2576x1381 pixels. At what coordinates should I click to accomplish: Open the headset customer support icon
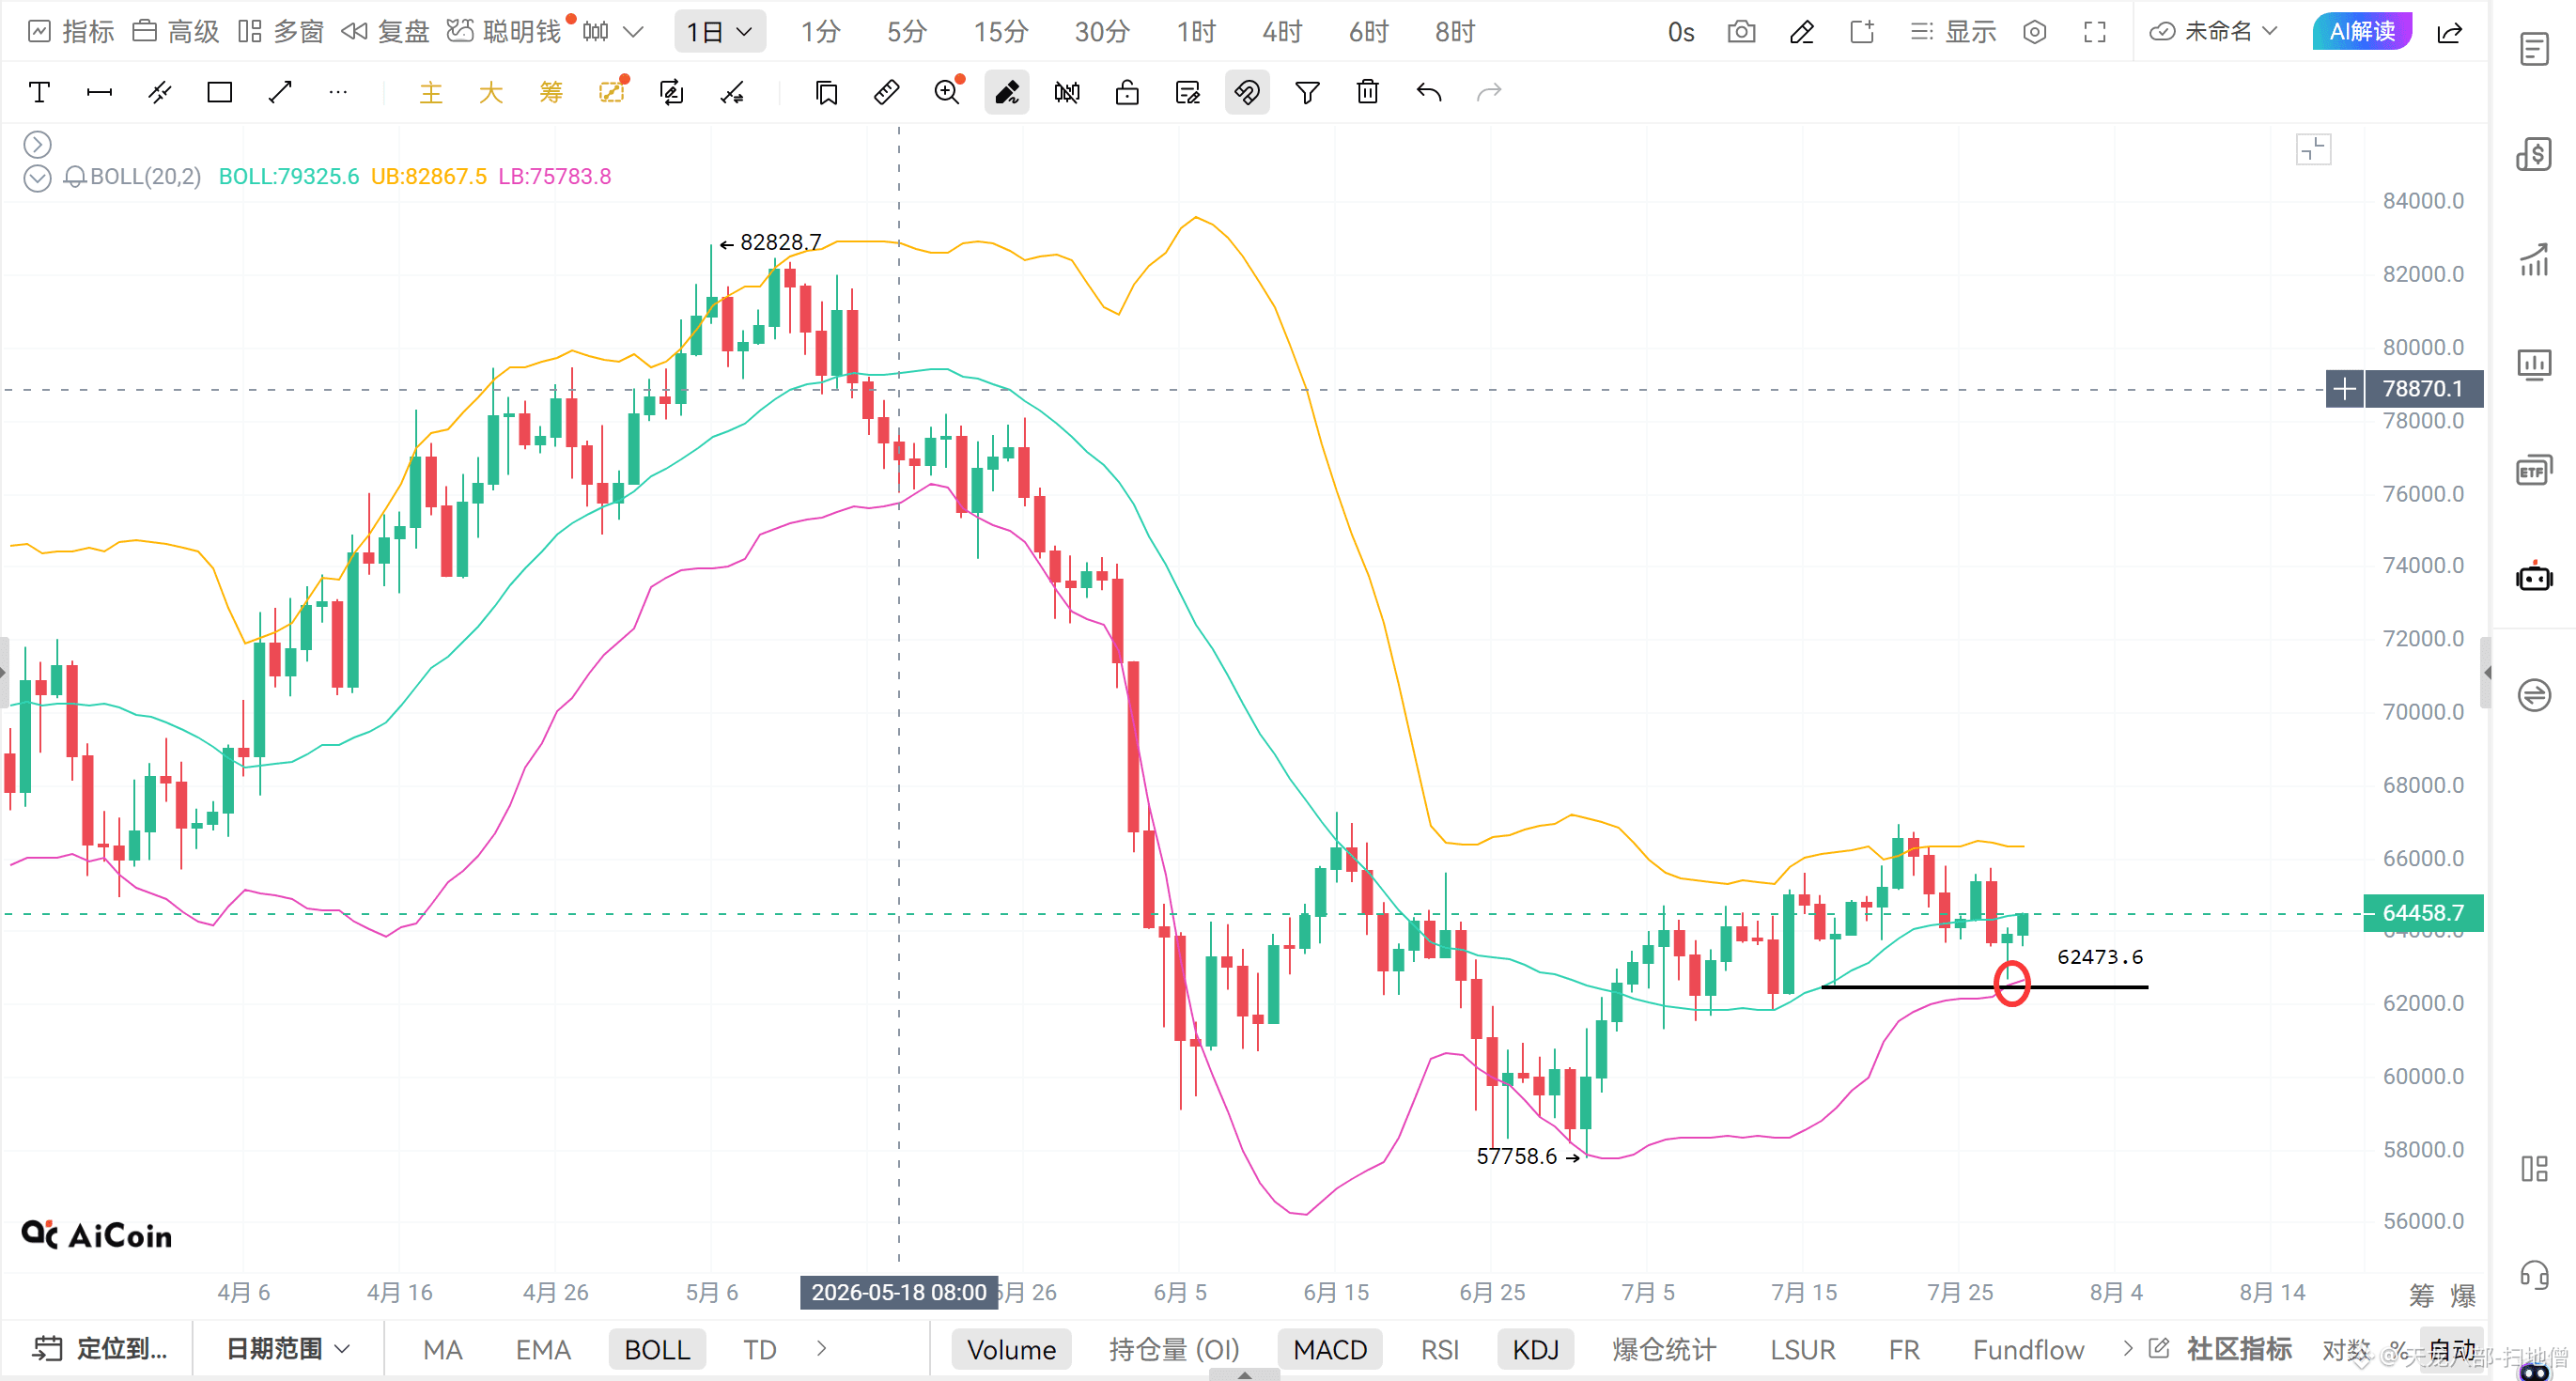(x=2534, y=1276)
